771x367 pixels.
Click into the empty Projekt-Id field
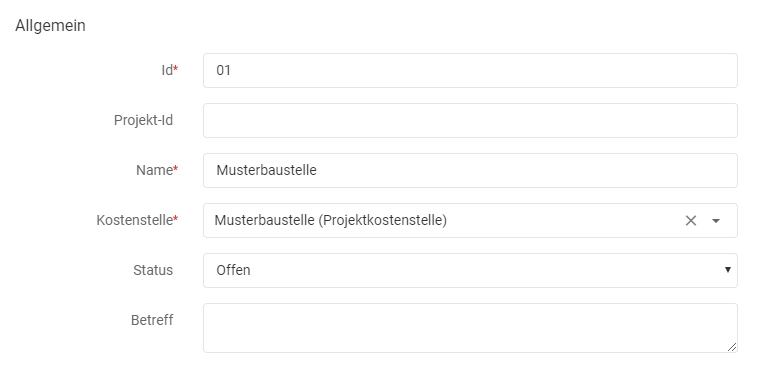(x=470, y=121)
